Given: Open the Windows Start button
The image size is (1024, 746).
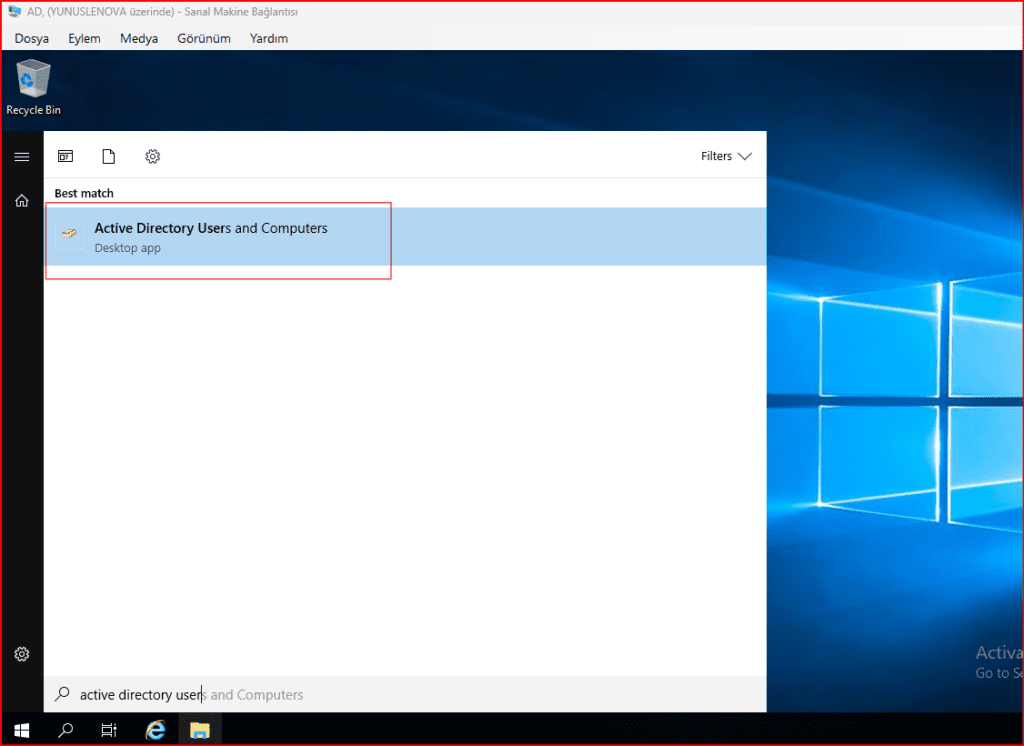Looking at the screenshot, I should [22, 730].
